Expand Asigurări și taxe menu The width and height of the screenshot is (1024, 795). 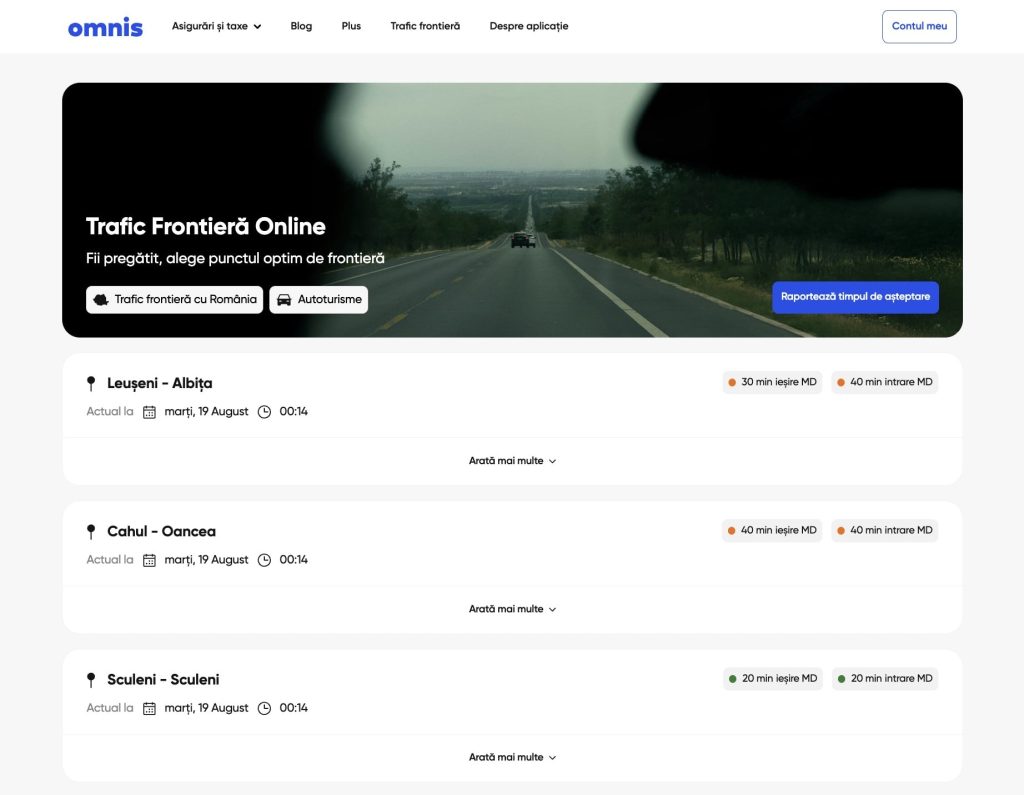click(x=216, y=26)
